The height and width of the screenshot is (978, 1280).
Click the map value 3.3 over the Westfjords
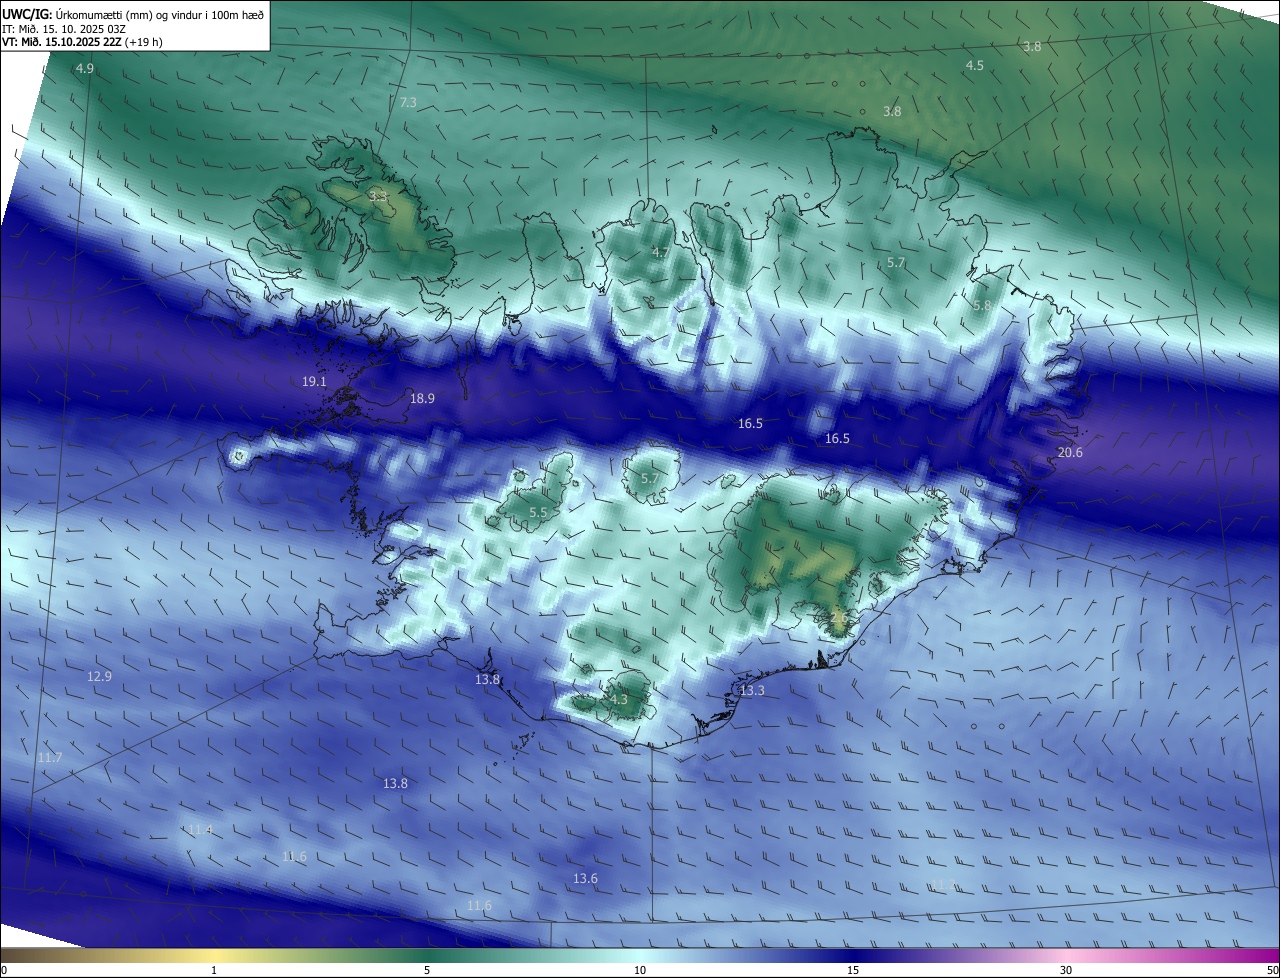(378, 197)
